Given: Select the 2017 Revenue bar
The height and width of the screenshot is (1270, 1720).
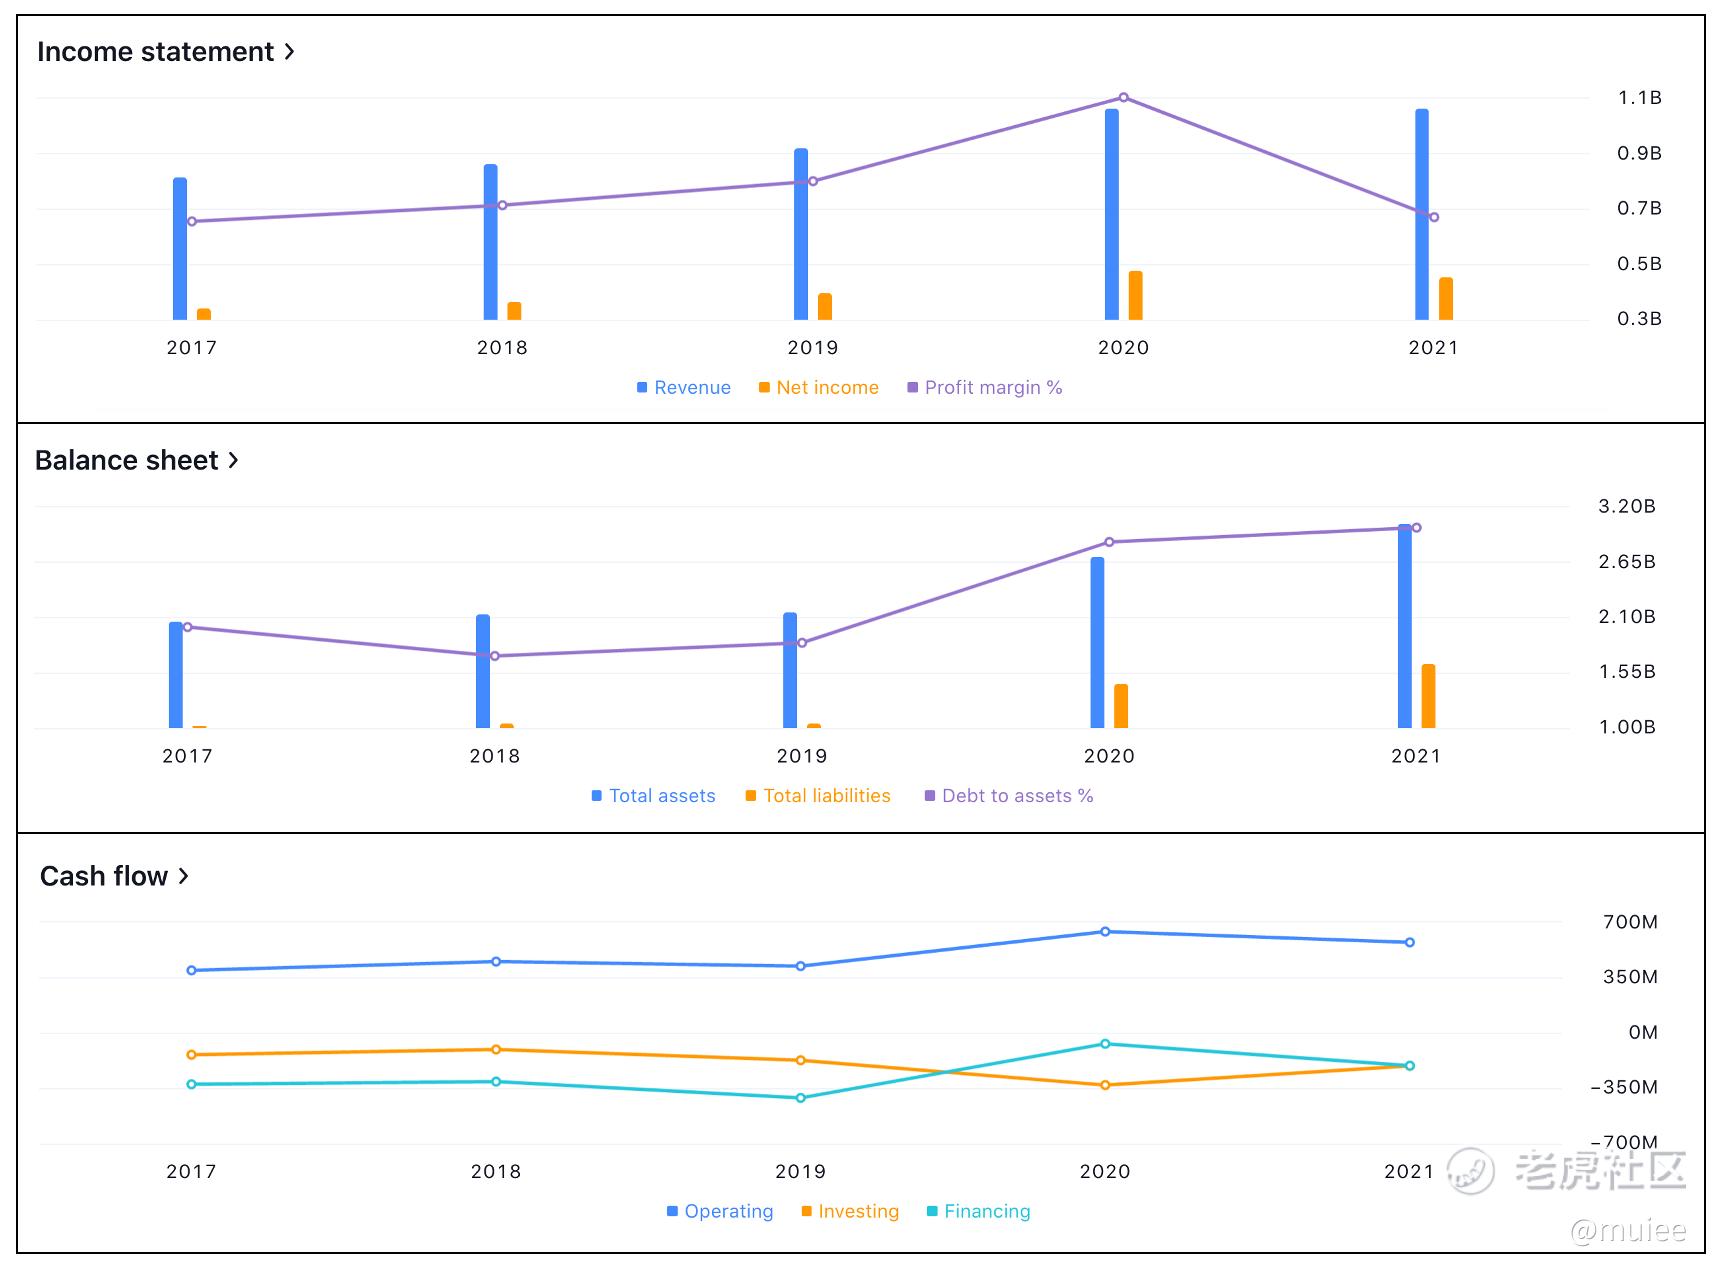Looking at the screenshot, I should click(x=180, y=249).
